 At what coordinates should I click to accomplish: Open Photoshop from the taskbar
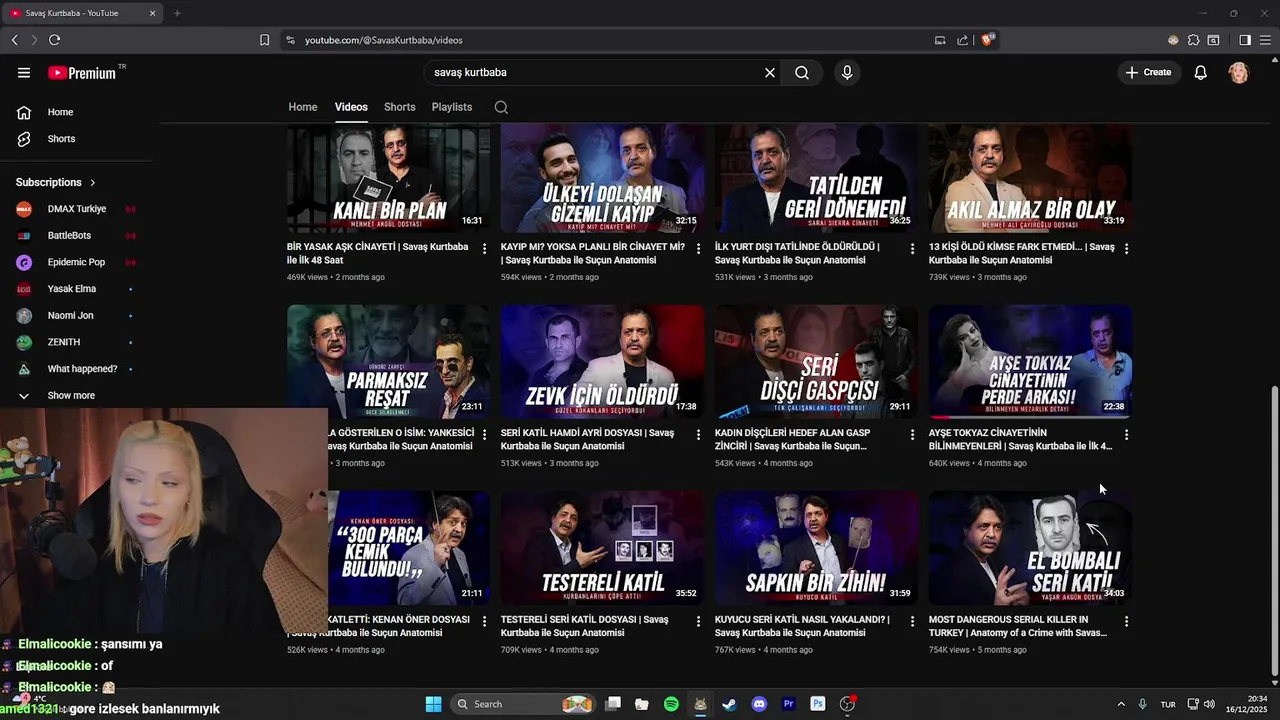(817, 704)
